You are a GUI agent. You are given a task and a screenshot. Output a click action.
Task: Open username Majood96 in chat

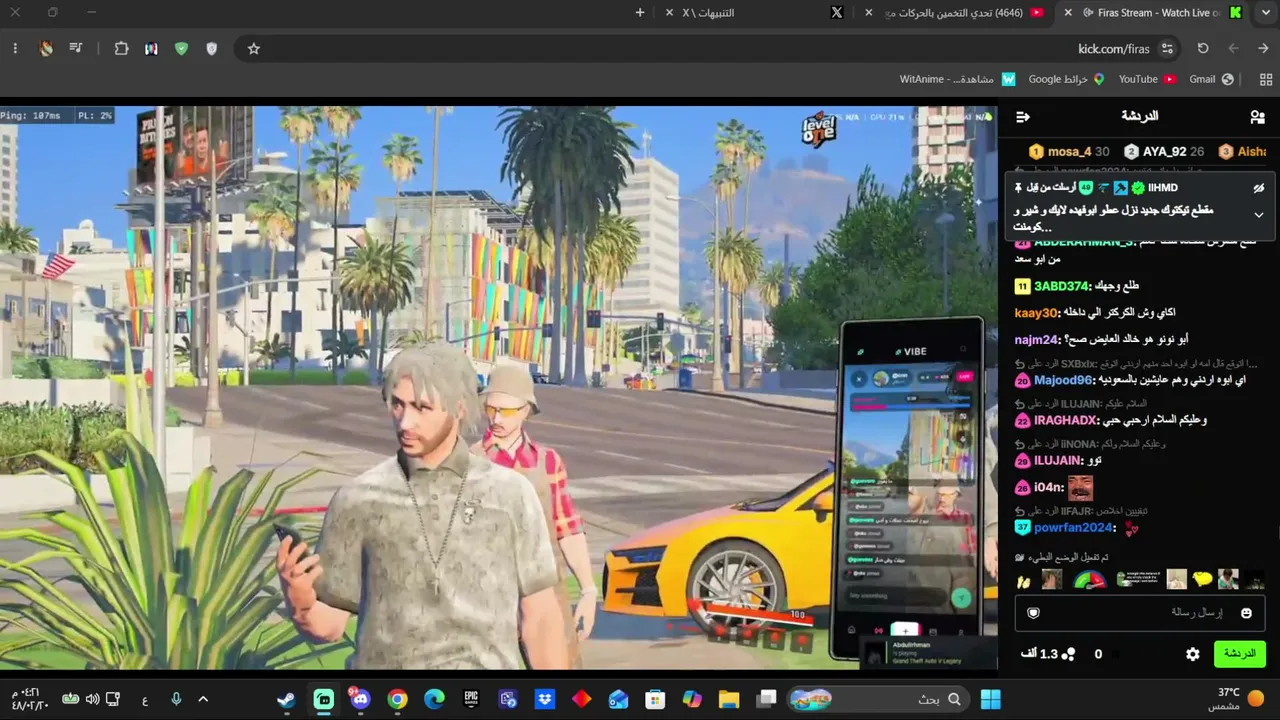(1064, 381)
